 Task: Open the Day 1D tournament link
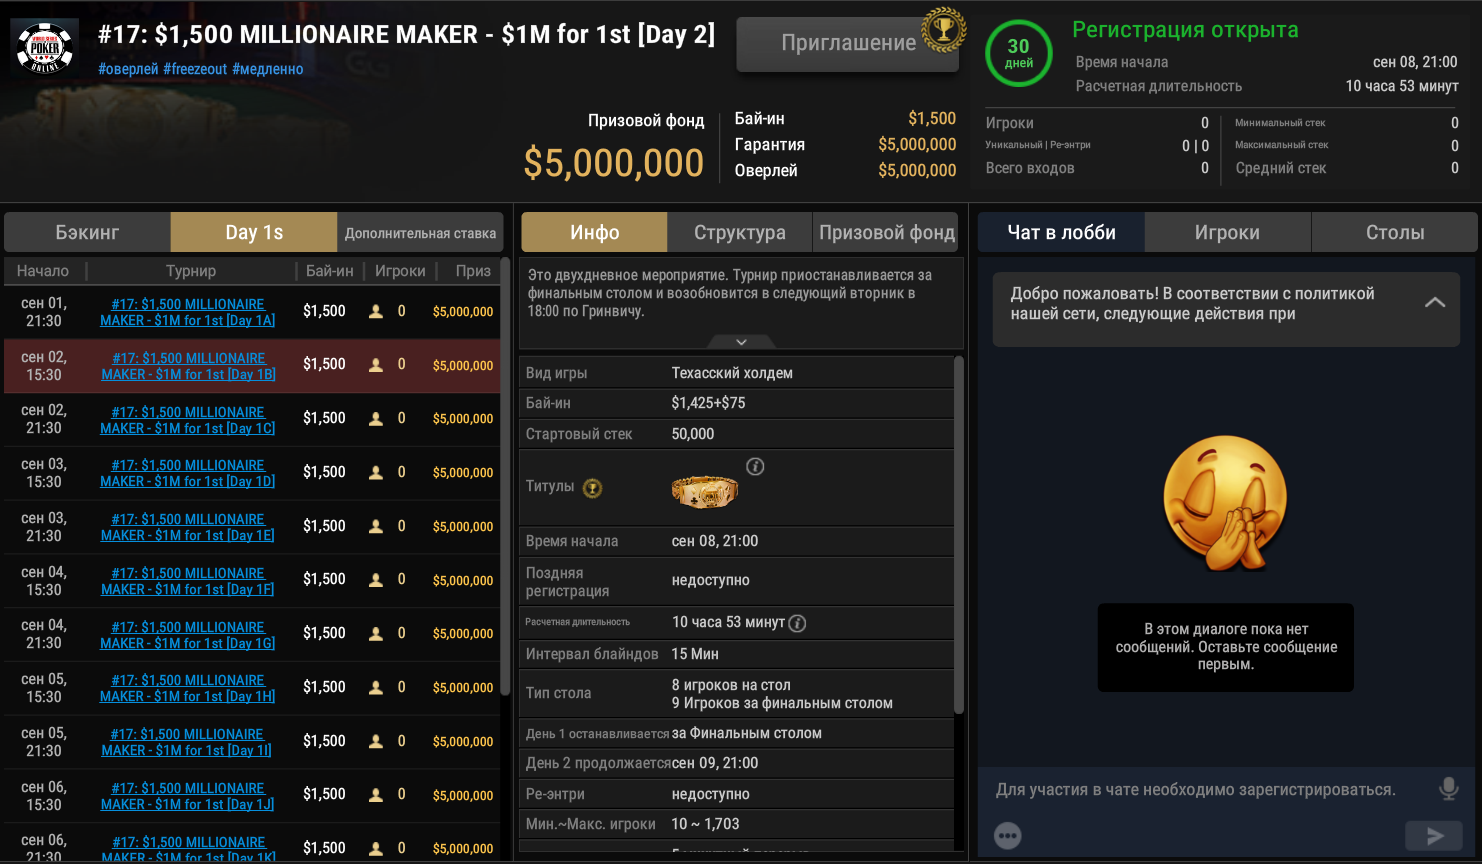(x=187, y=473)
